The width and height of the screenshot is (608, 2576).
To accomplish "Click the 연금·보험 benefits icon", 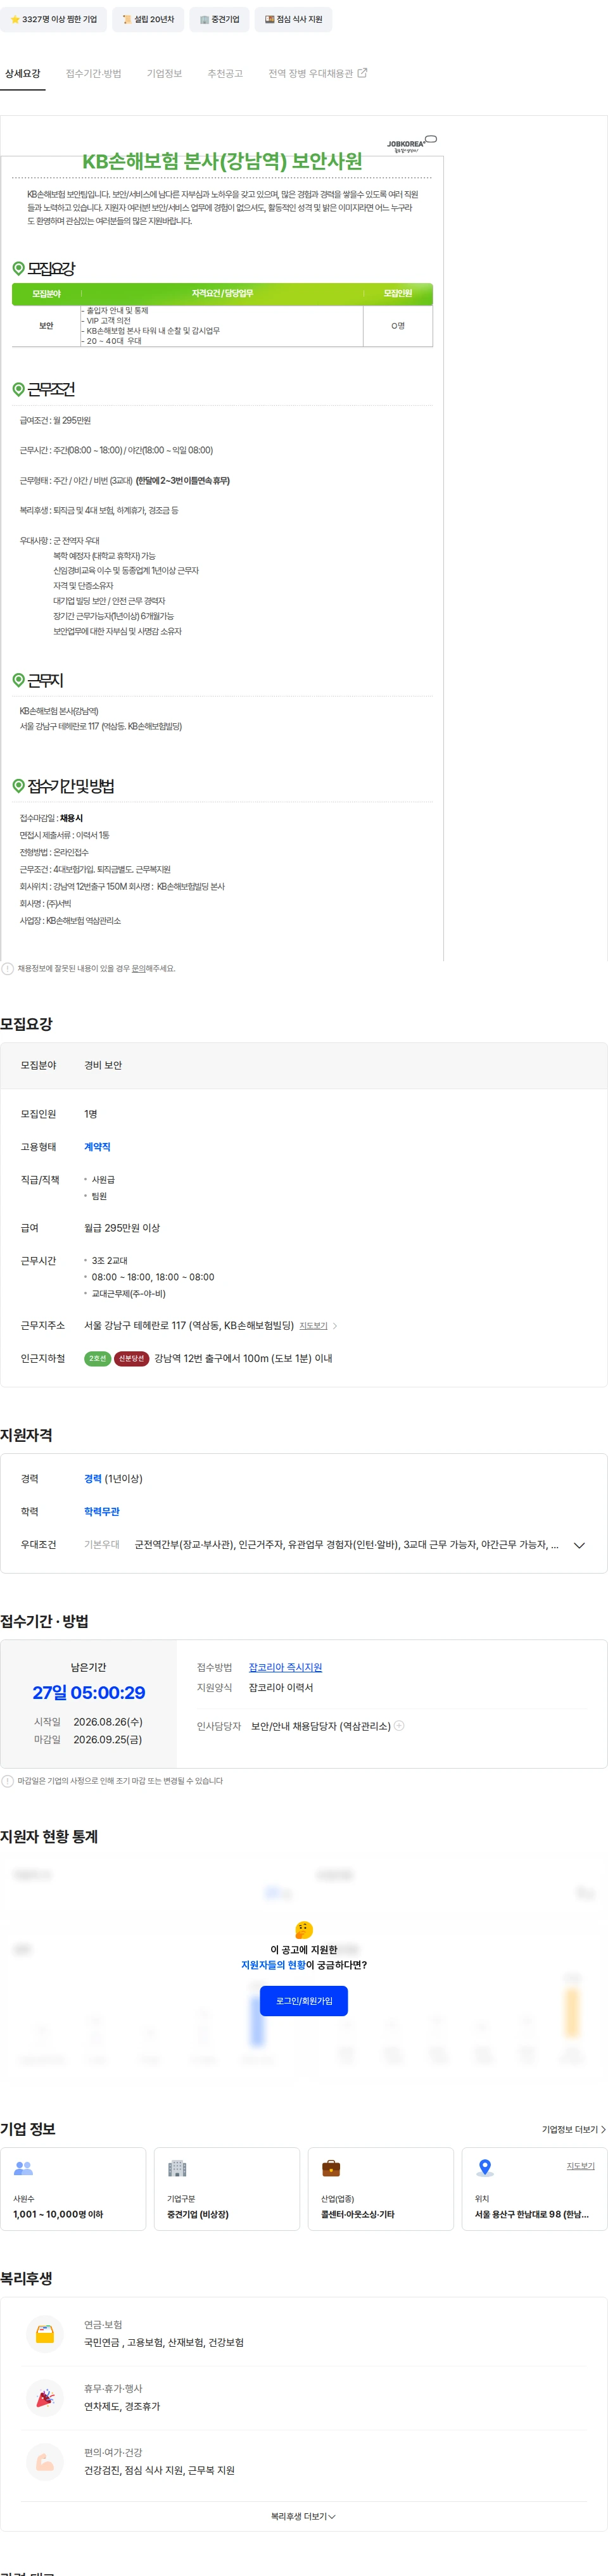I will [45, 2334].
